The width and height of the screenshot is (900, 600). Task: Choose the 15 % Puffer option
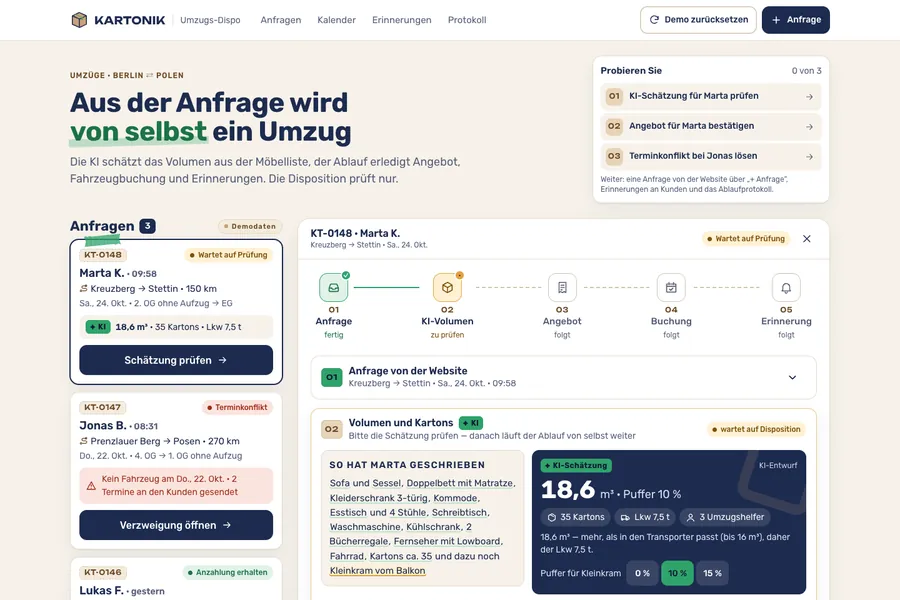pyautogui.click(x=712, y=573)
